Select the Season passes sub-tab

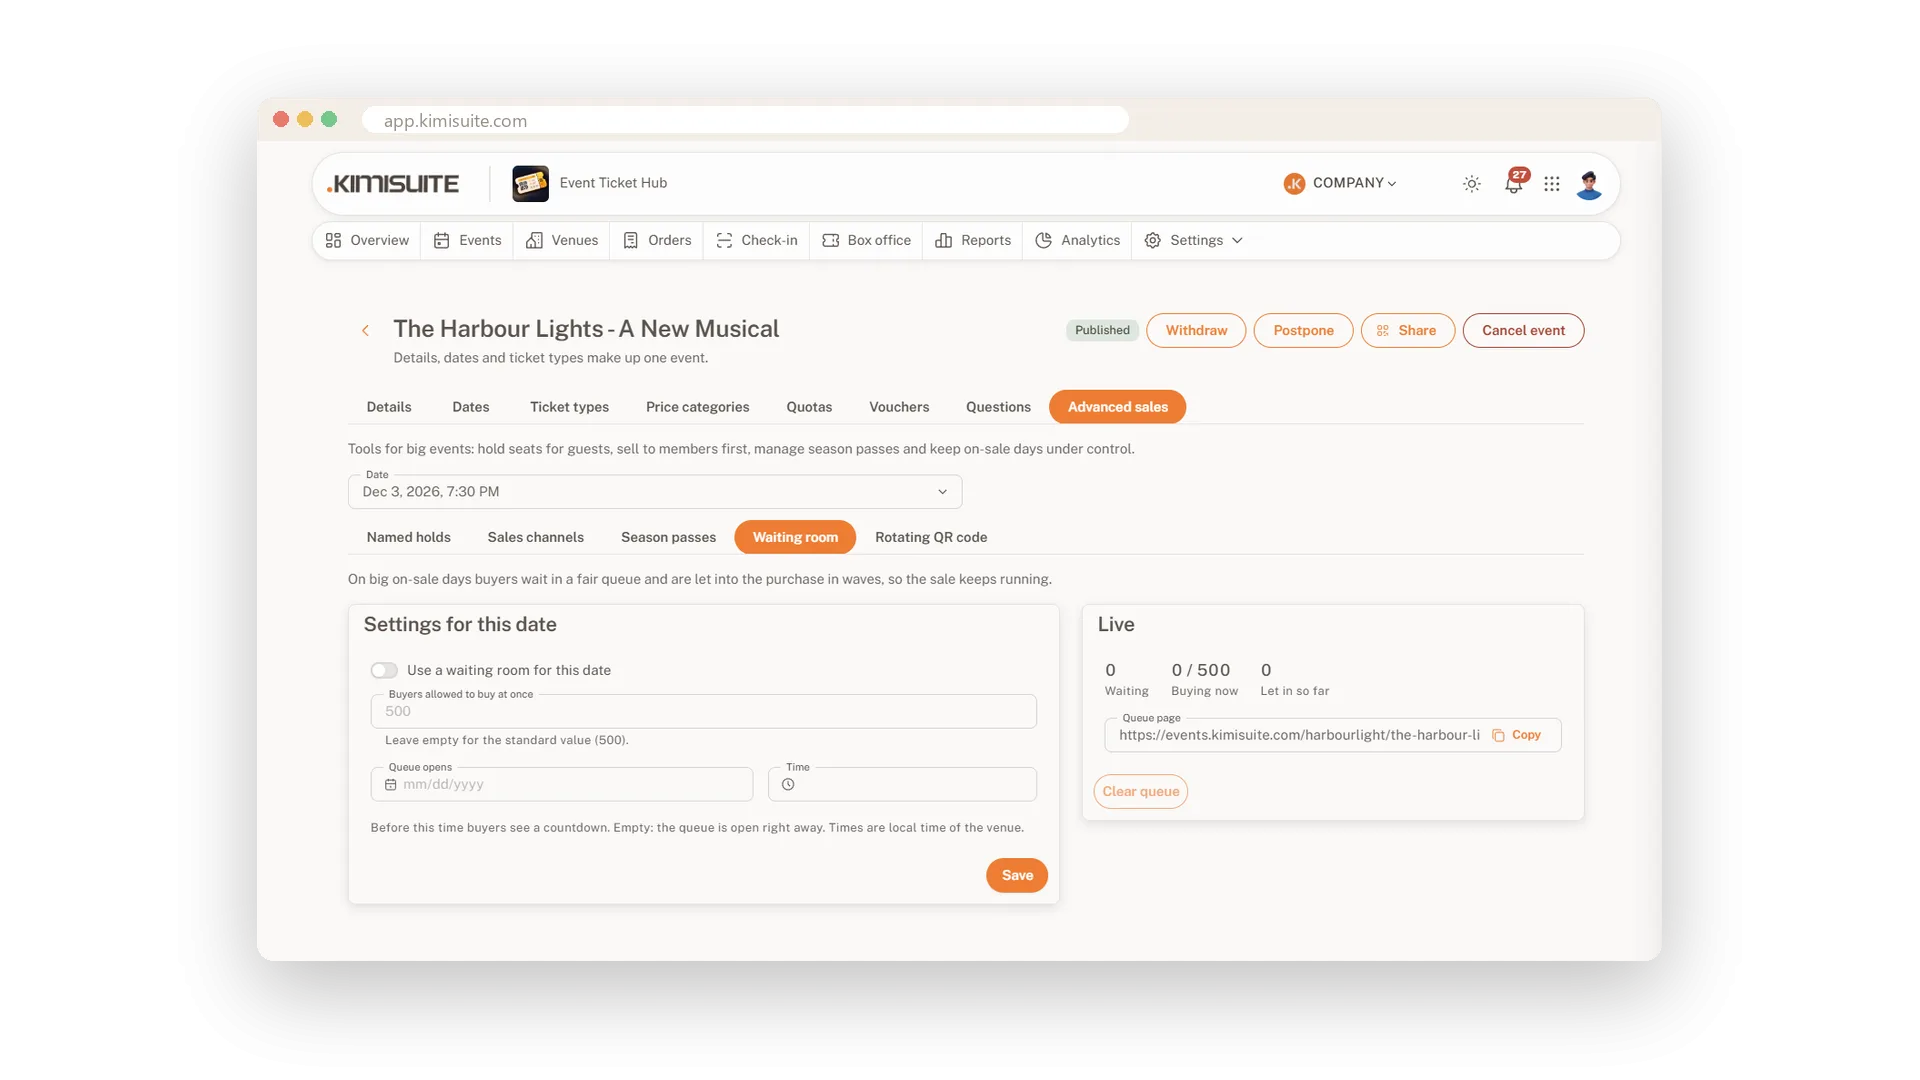point(668,538)
